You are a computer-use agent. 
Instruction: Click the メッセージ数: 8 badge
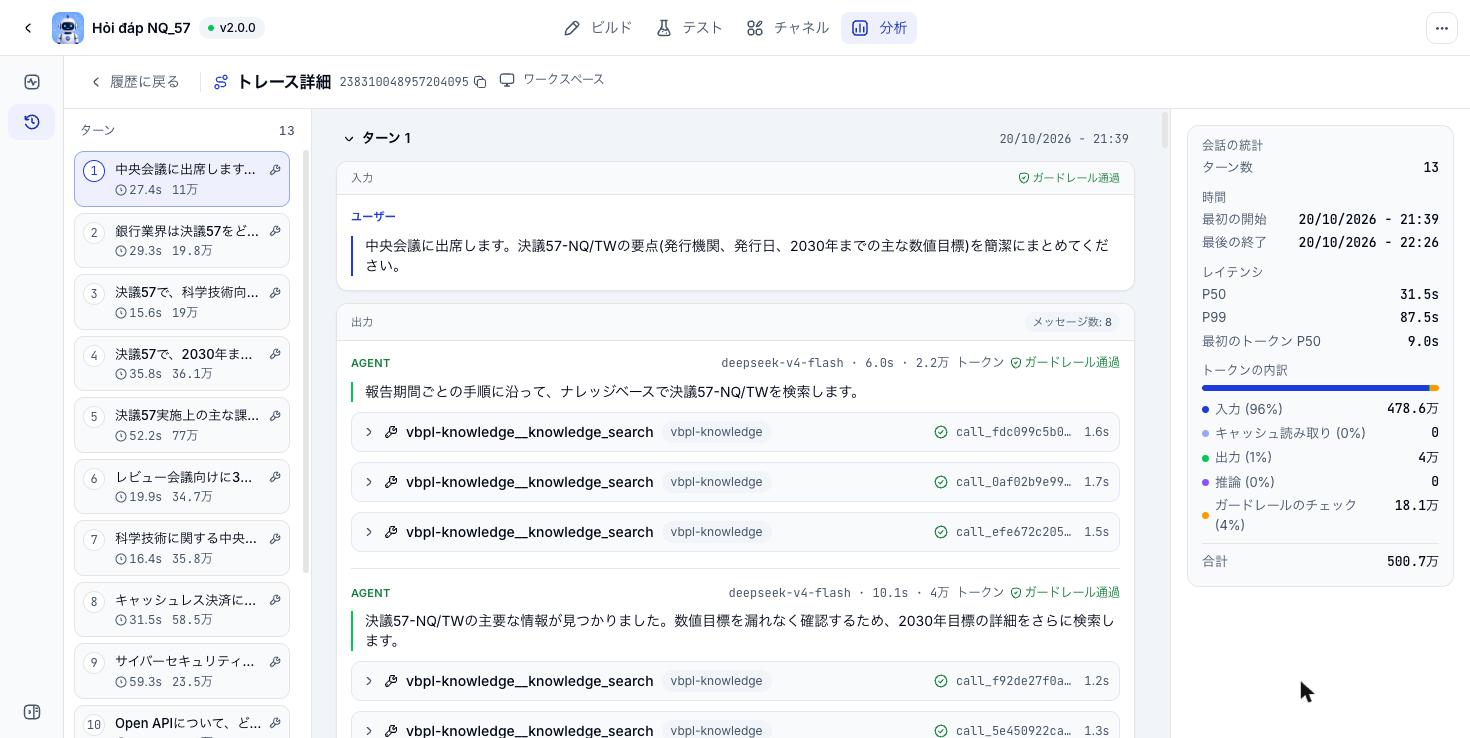pyautogui.click(x=1072, y=322)
